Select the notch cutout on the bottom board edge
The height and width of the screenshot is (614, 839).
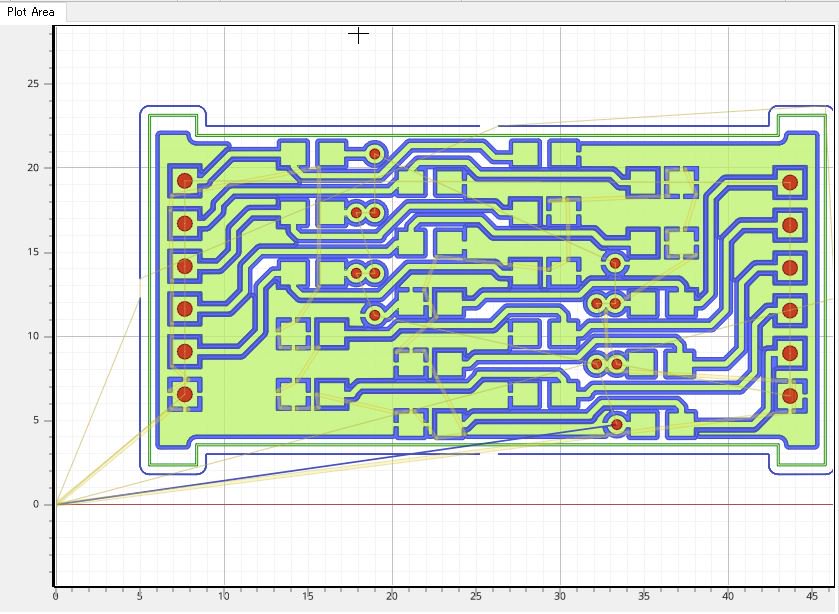click(490, 455)
